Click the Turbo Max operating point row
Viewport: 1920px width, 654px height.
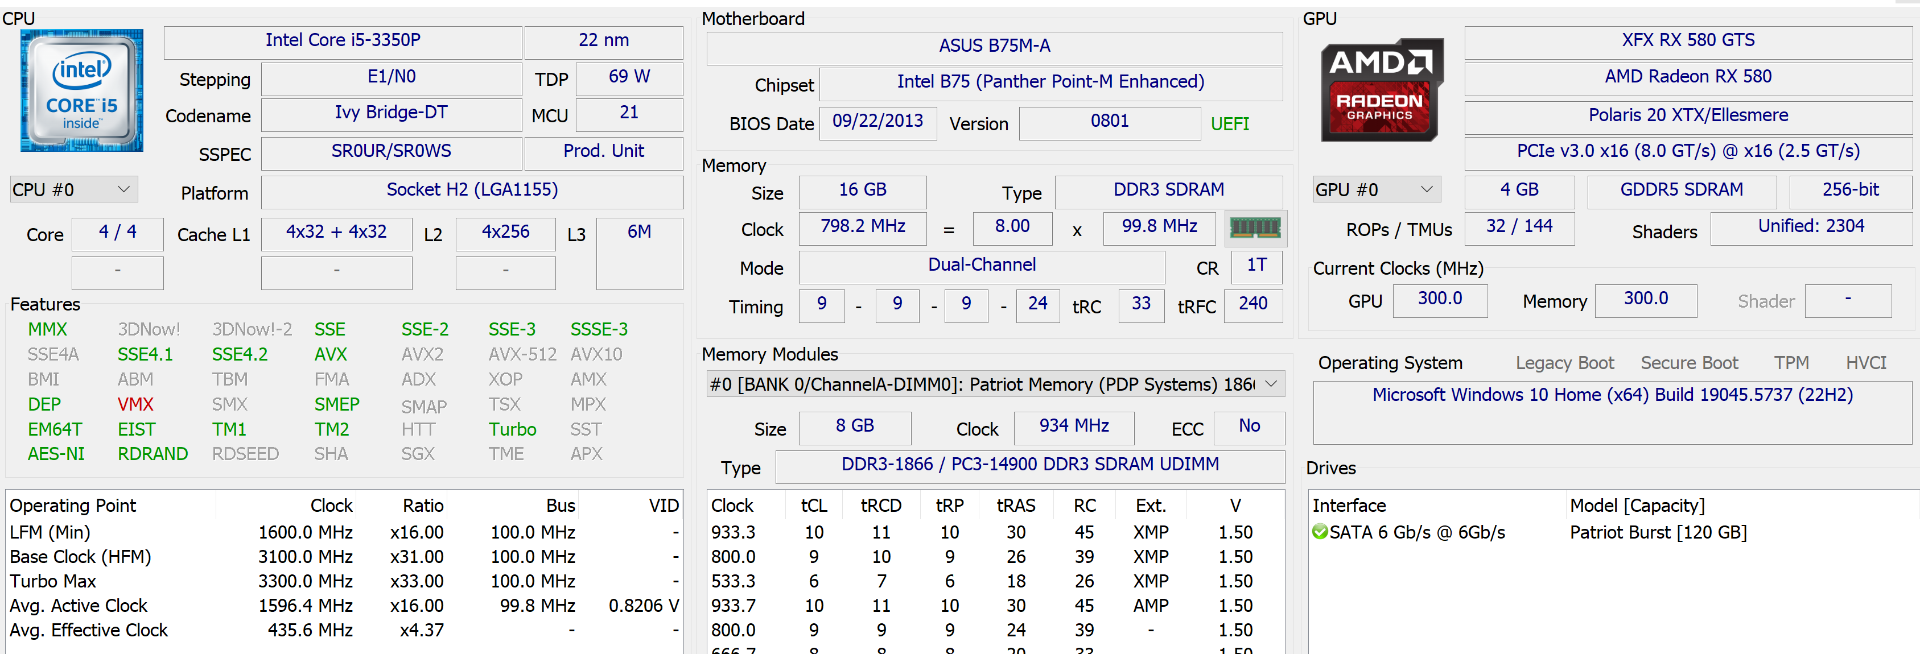(344, 581)
